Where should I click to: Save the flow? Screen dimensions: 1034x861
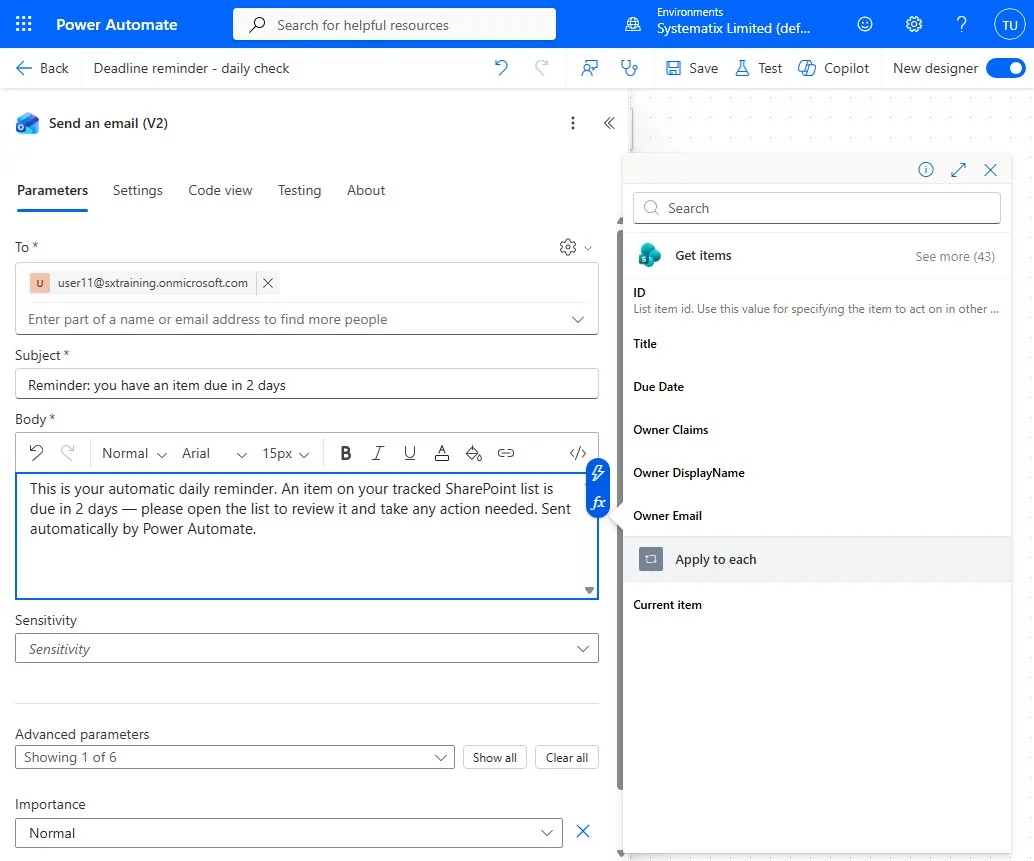click(x=692, y=68)
